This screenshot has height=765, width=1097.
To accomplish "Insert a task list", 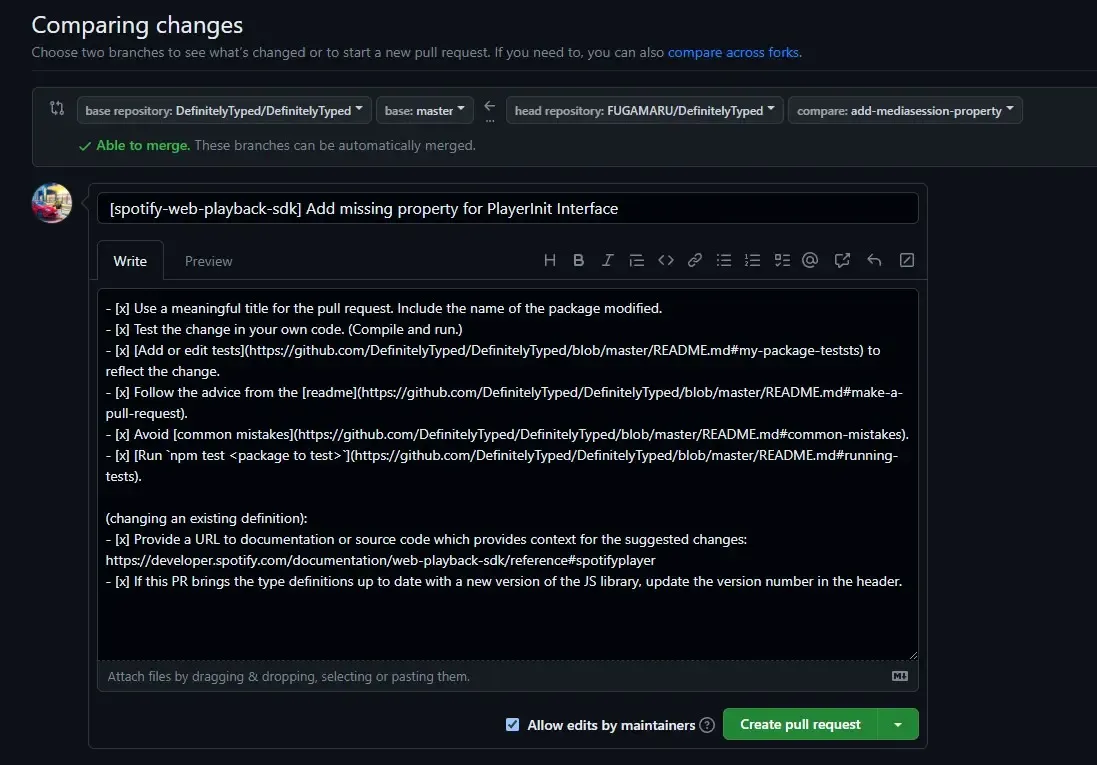I will (782, 260).
